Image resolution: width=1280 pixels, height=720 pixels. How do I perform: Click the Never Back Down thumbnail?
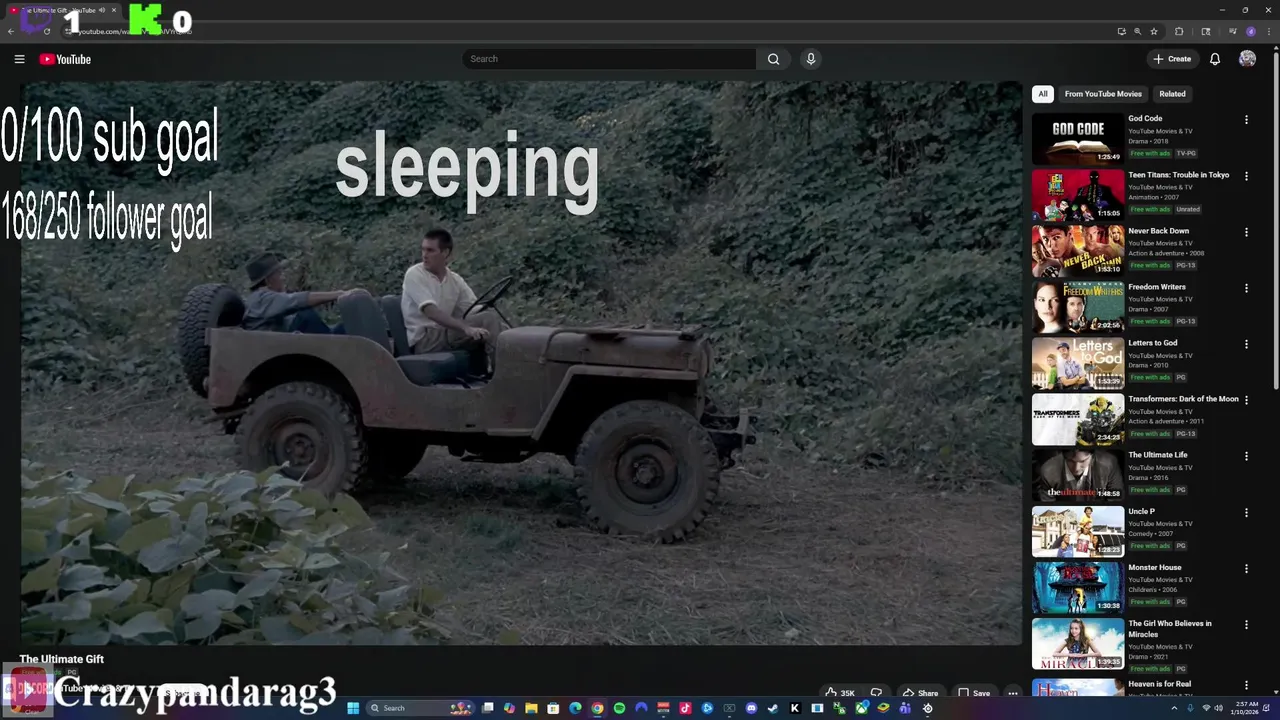(1078, 250)
